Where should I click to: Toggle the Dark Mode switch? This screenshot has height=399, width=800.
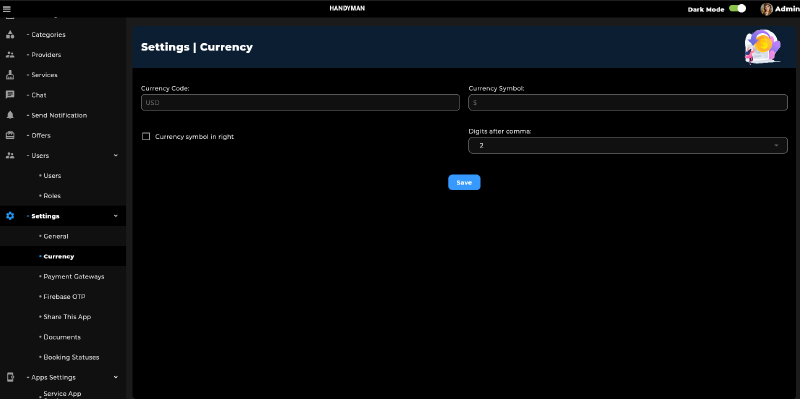737,9
